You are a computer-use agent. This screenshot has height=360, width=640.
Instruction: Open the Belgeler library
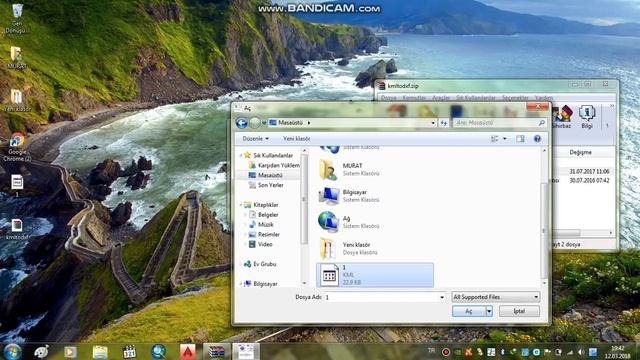click(267, 215)
